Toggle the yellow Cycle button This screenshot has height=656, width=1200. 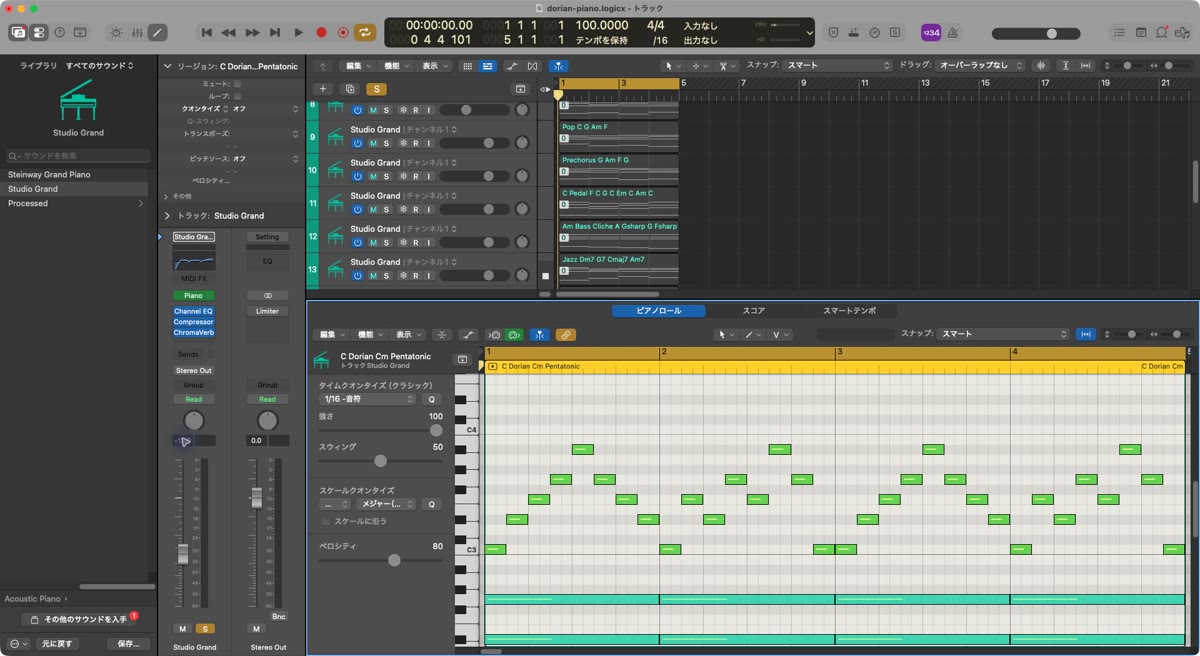click(x=365, y=32)
